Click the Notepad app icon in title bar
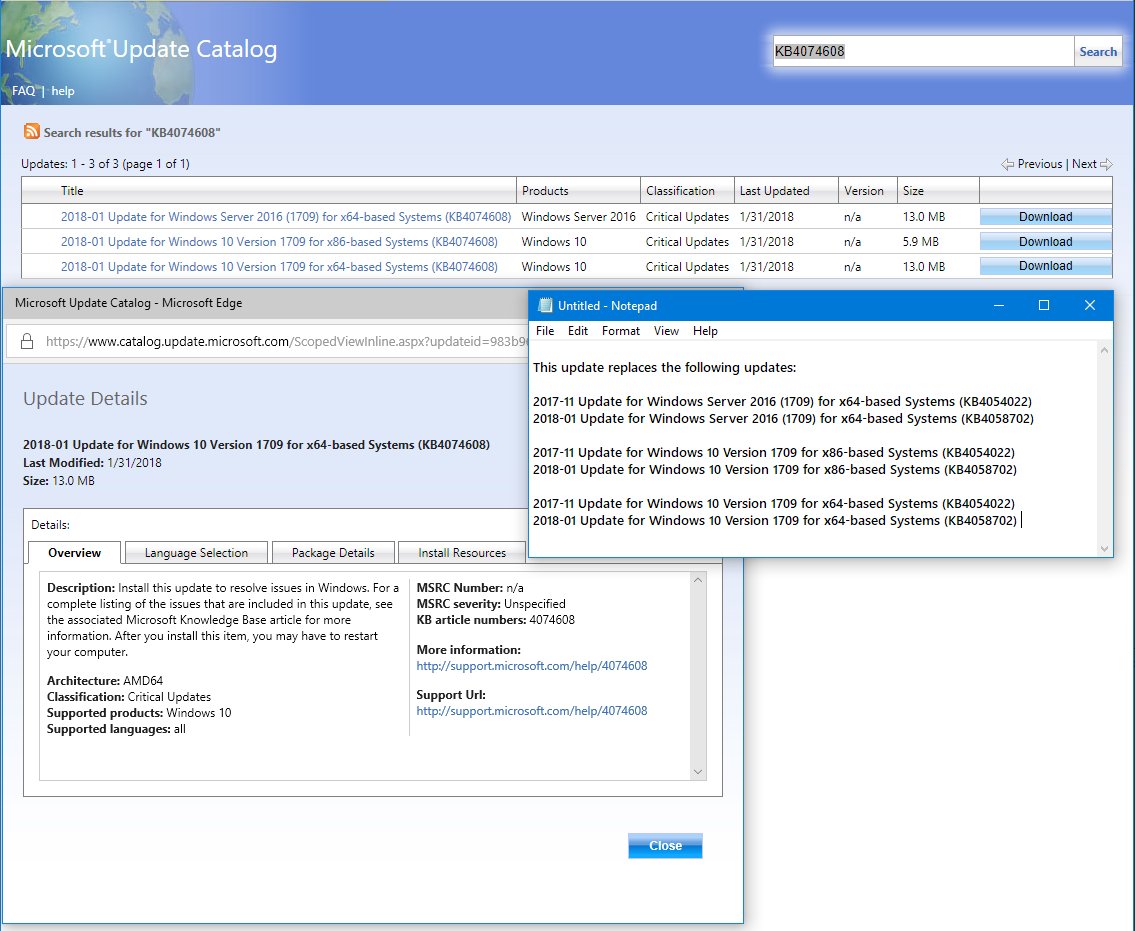Viewport: 1135px width, 931px height. (x=546, y=306)
